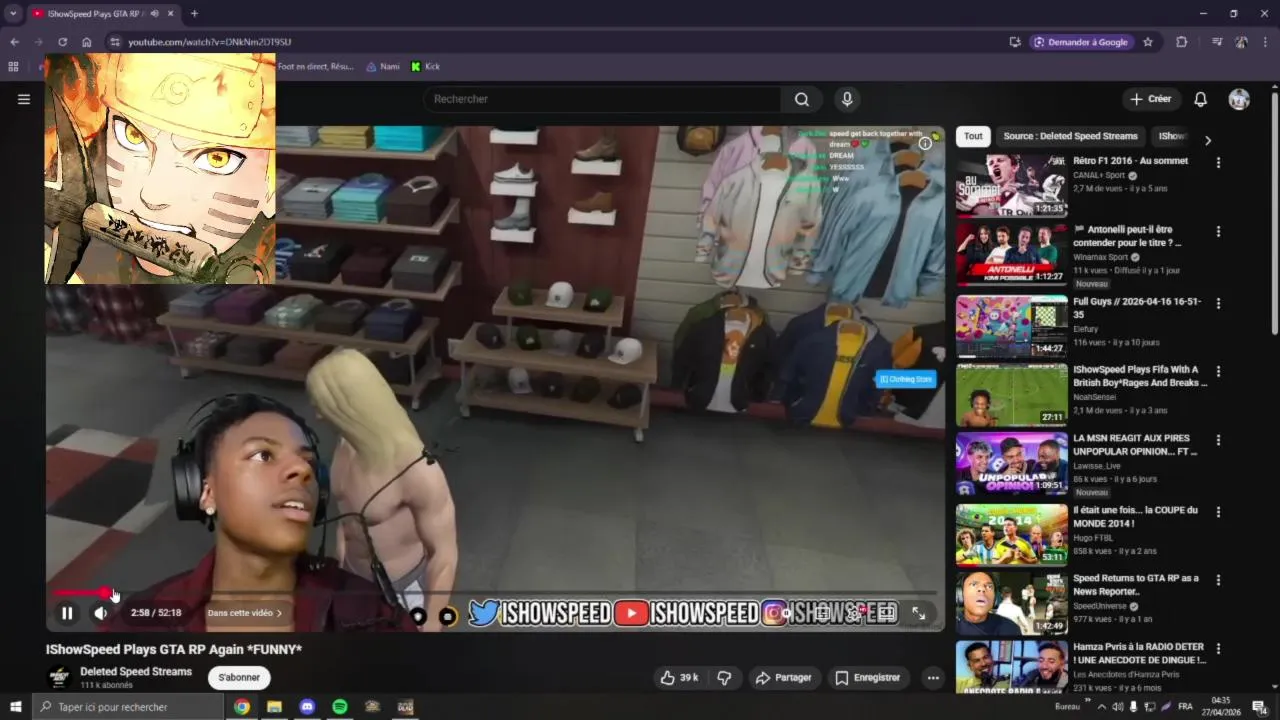1280x720 pixels.
Task: Open Spotify from the taskbar
Action: pos(340,707)
